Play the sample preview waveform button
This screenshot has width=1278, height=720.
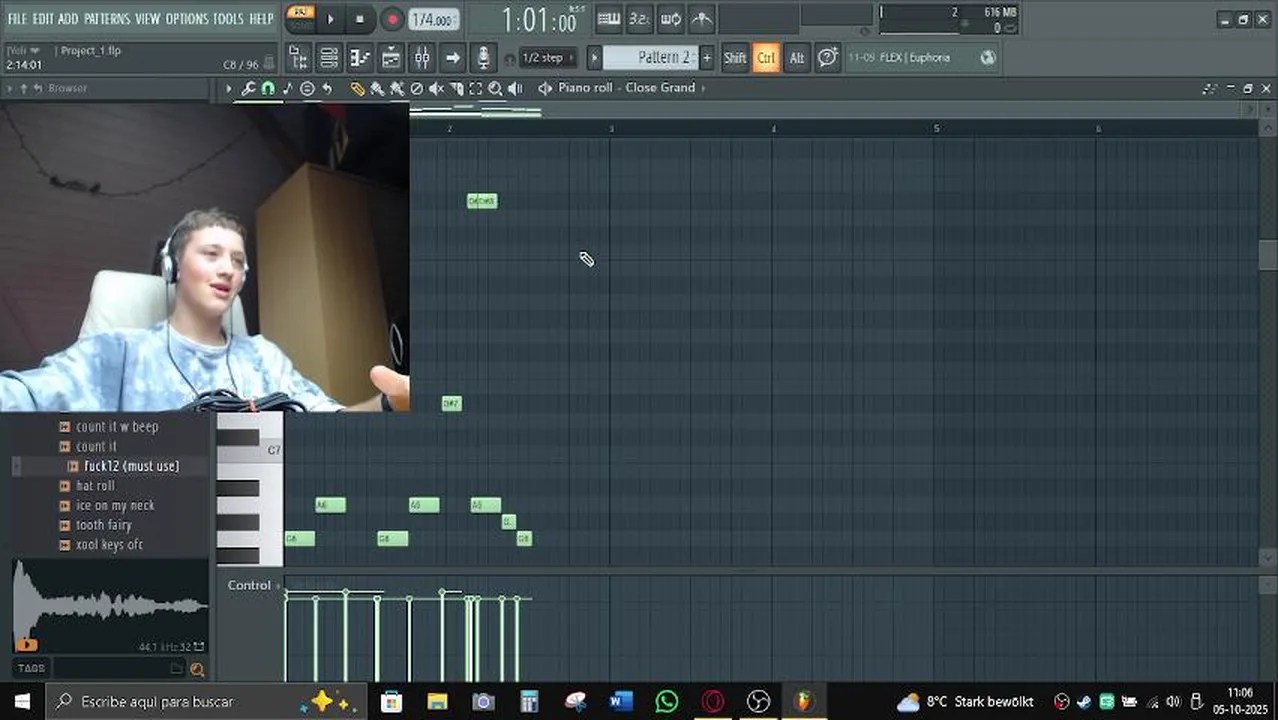coord(26,646)
